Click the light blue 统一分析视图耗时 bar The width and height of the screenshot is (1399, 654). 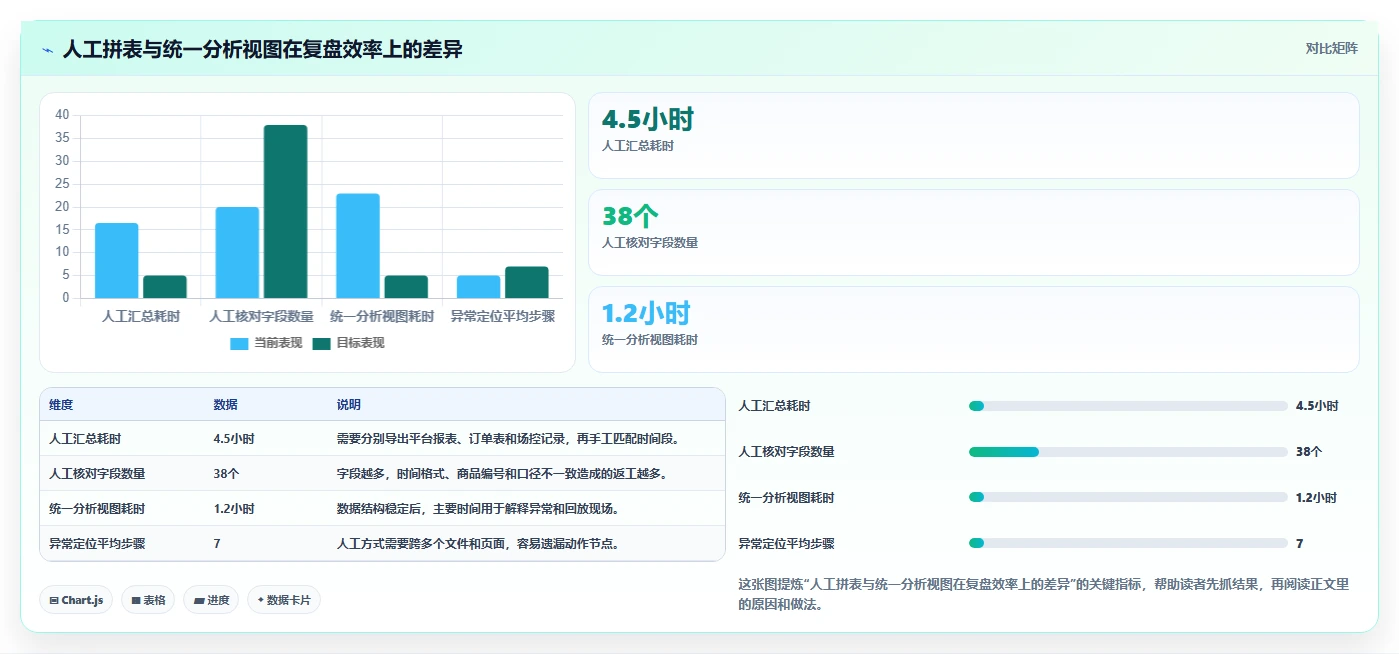pos(358,245)
